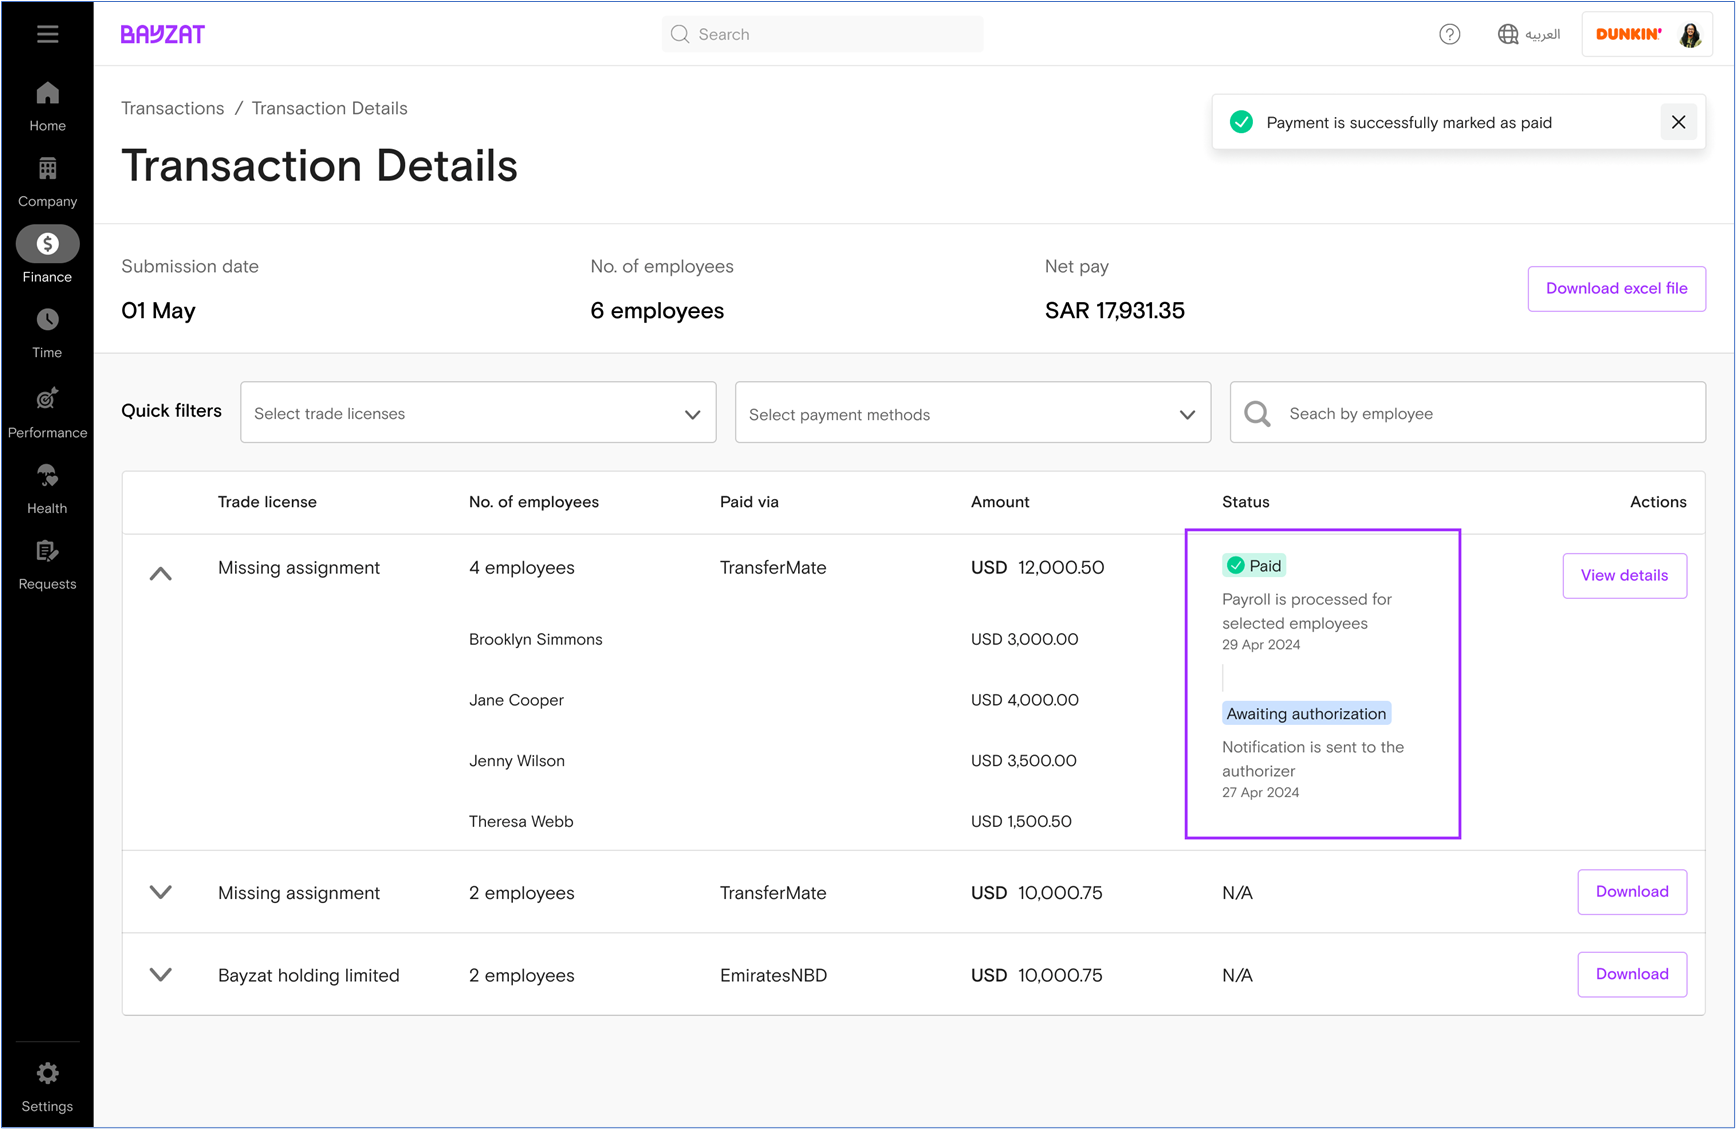Collapse the 4 employees TransferMate row

coord(161,574)
